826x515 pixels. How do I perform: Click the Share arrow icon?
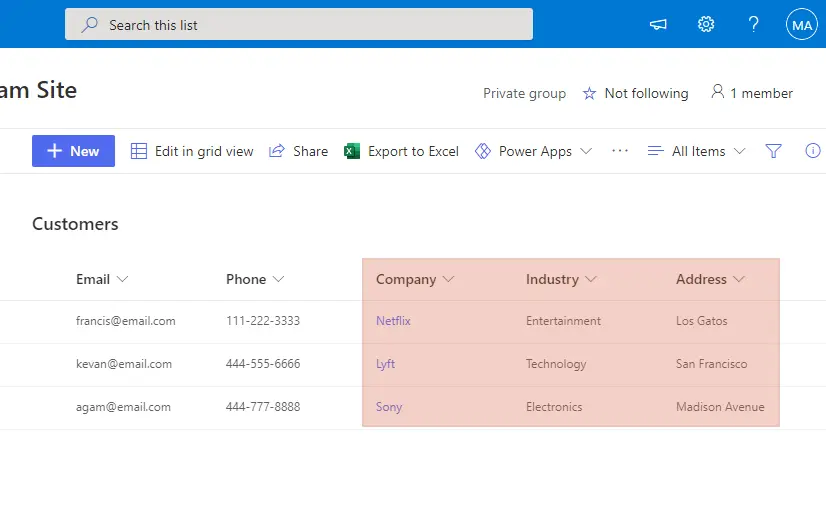point(277,151)
